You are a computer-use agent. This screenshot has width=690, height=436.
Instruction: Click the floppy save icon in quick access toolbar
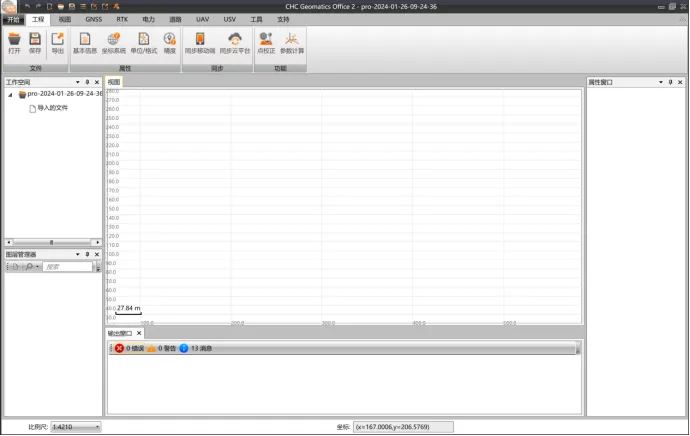click(72, 7)
